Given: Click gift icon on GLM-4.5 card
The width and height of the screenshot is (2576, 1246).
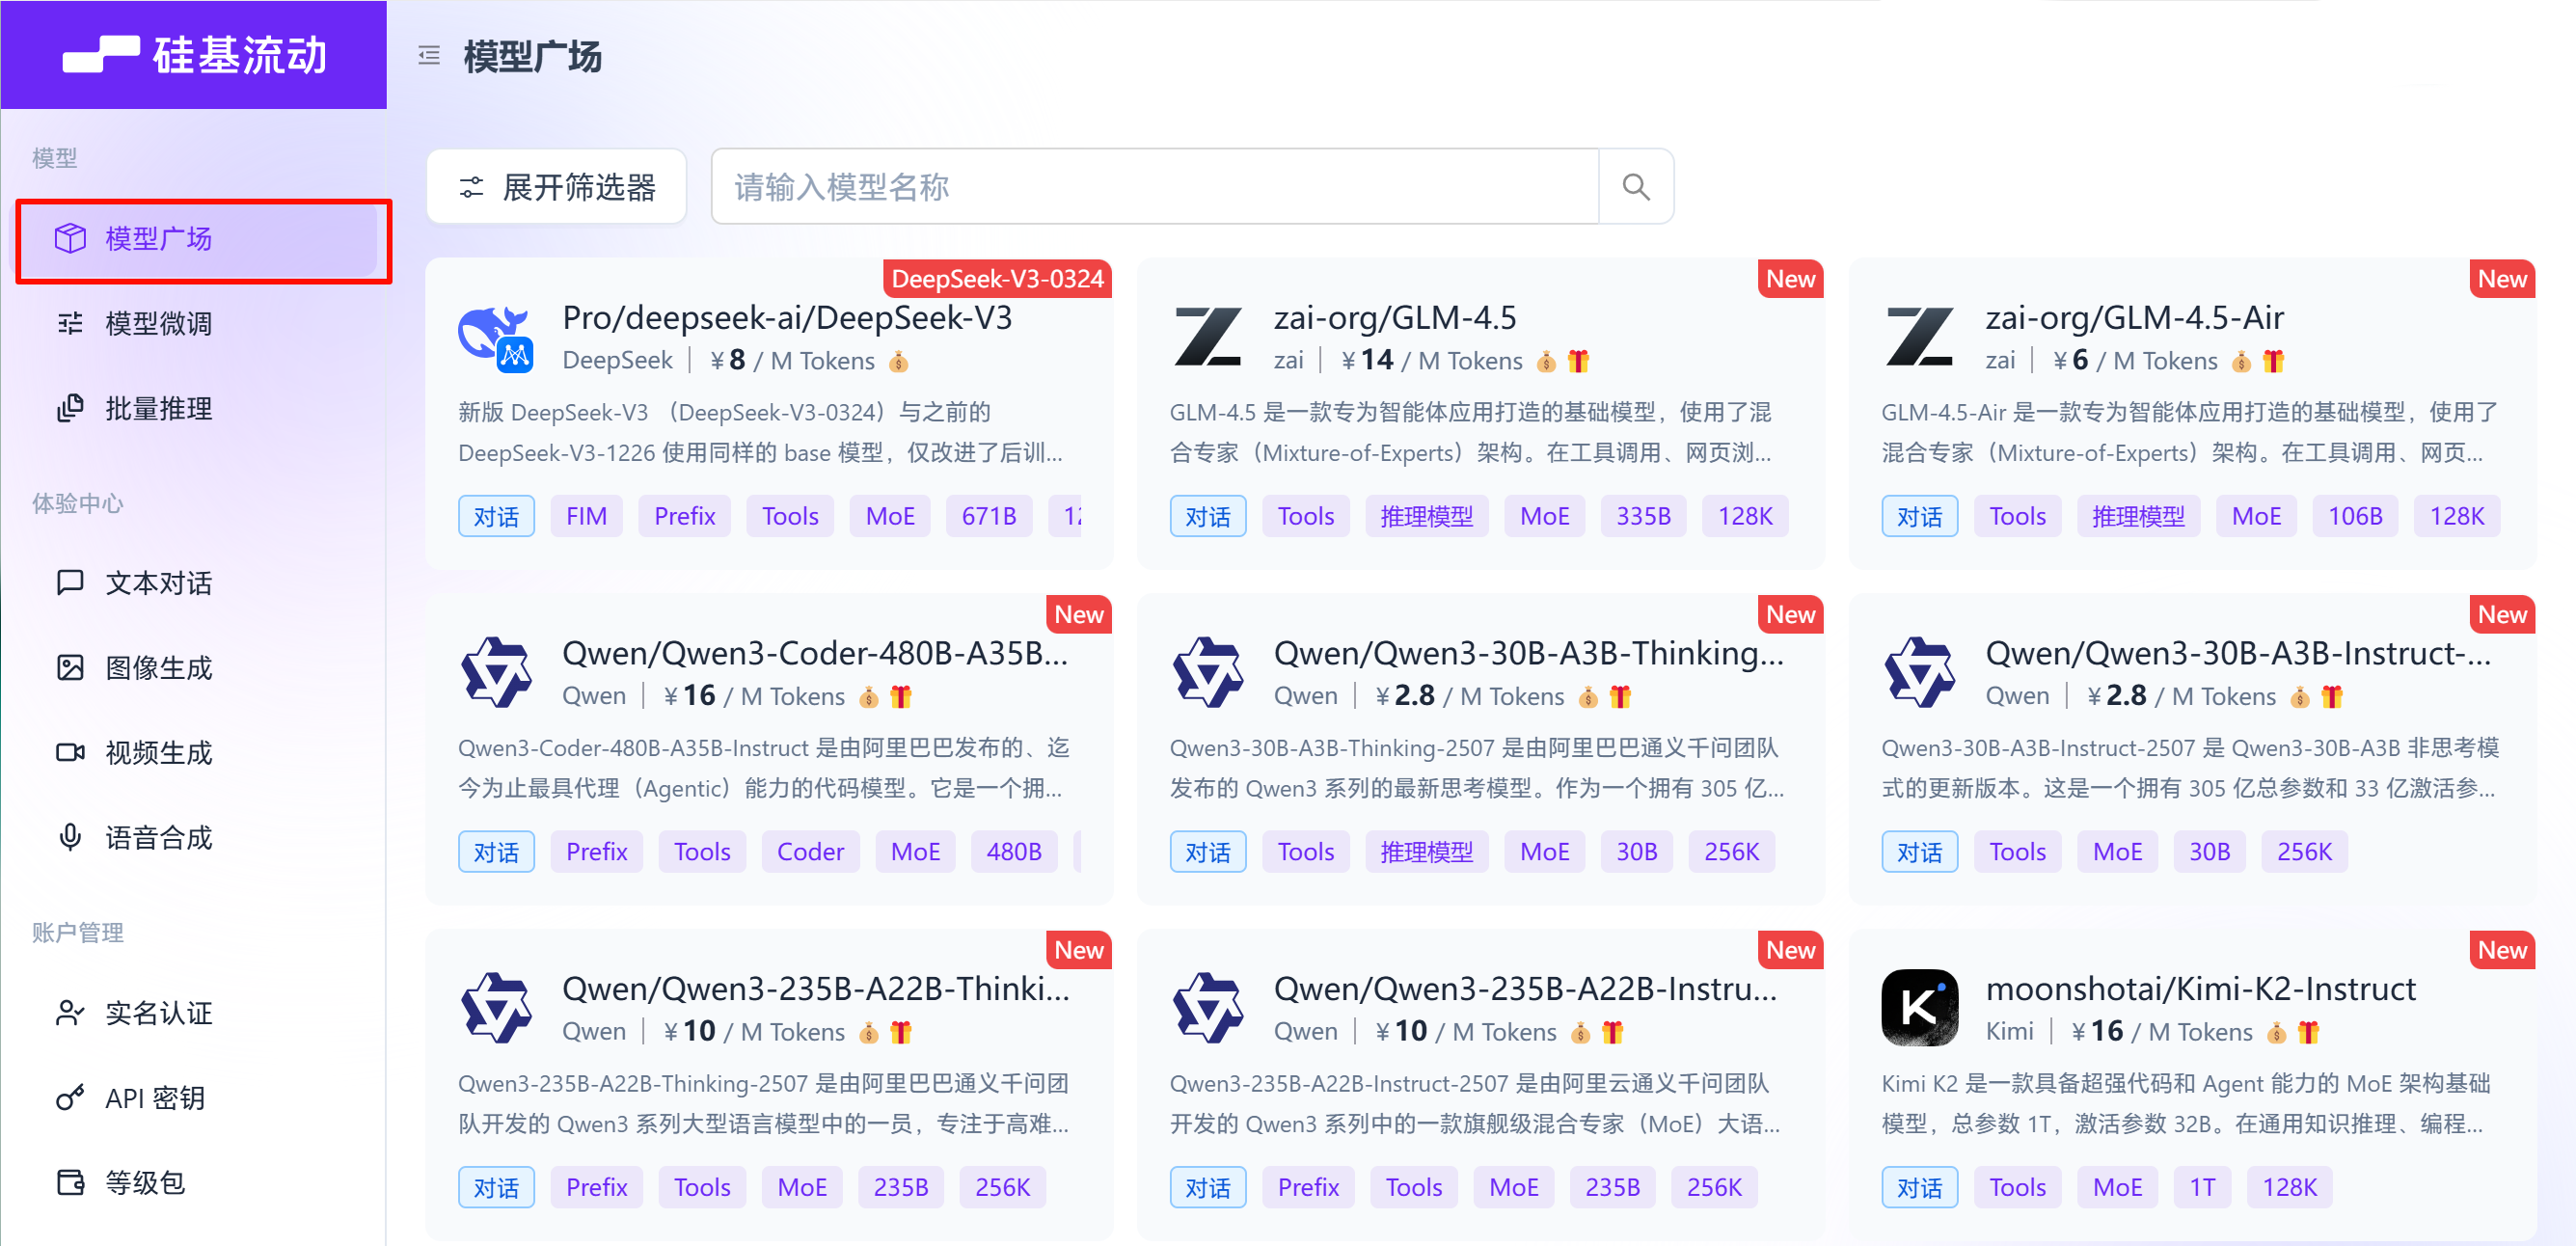Looking at the screenshot, I should point(1578,361).
